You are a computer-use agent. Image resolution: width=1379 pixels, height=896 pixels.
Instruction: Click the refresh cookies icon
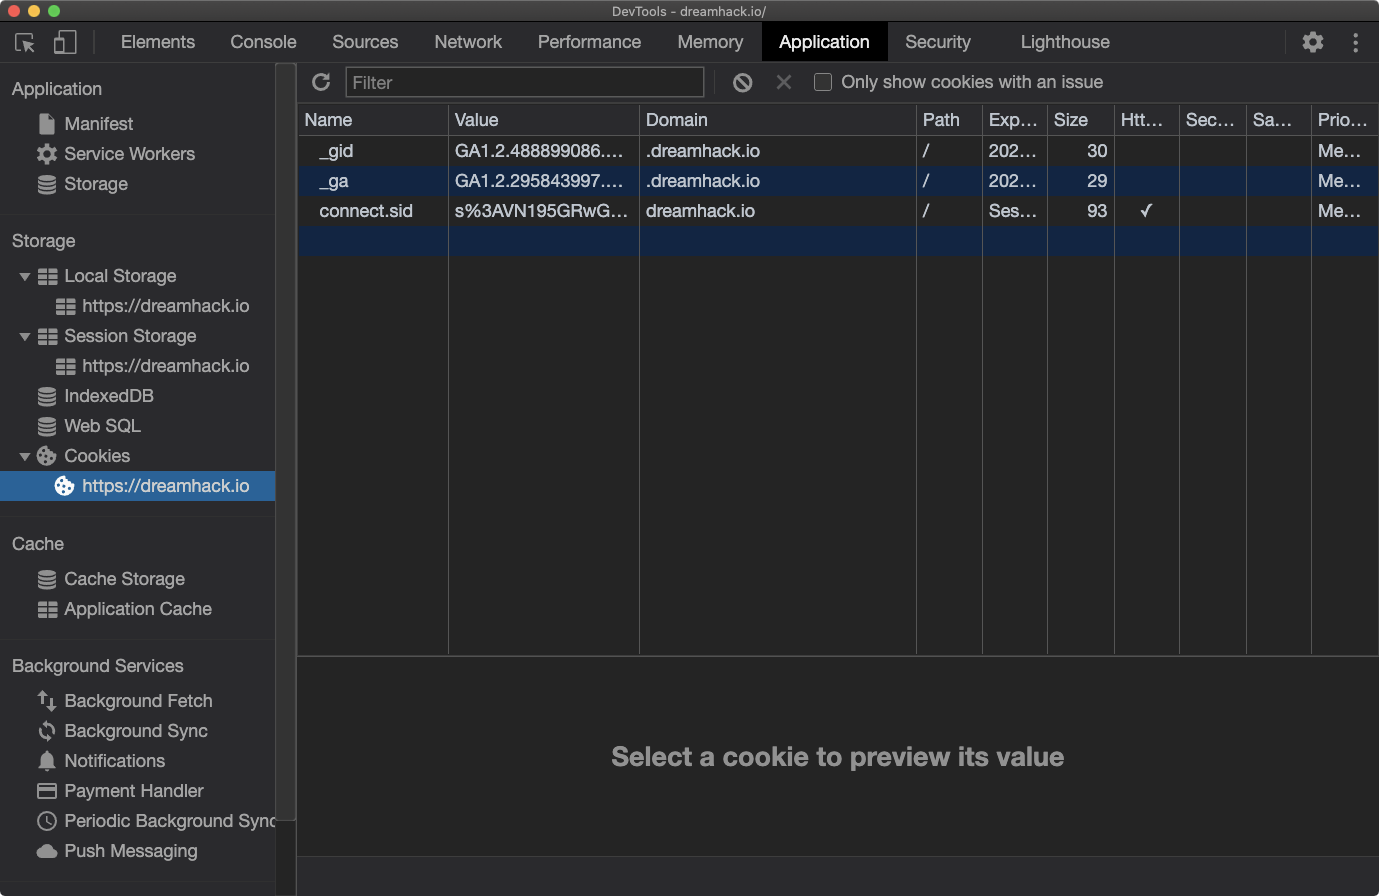pyautogui.click(x=321, y=82)
